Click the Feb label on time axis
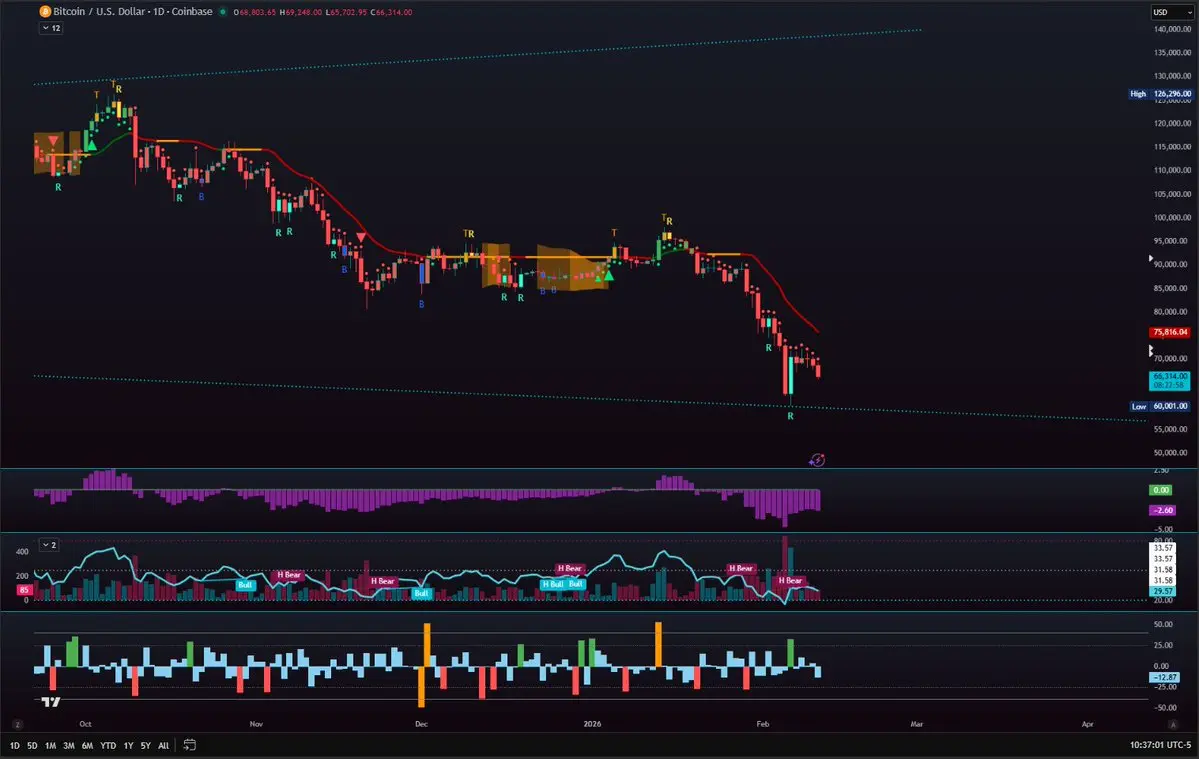The width and height of the screenshot is (1199, 759). (762, 724)
